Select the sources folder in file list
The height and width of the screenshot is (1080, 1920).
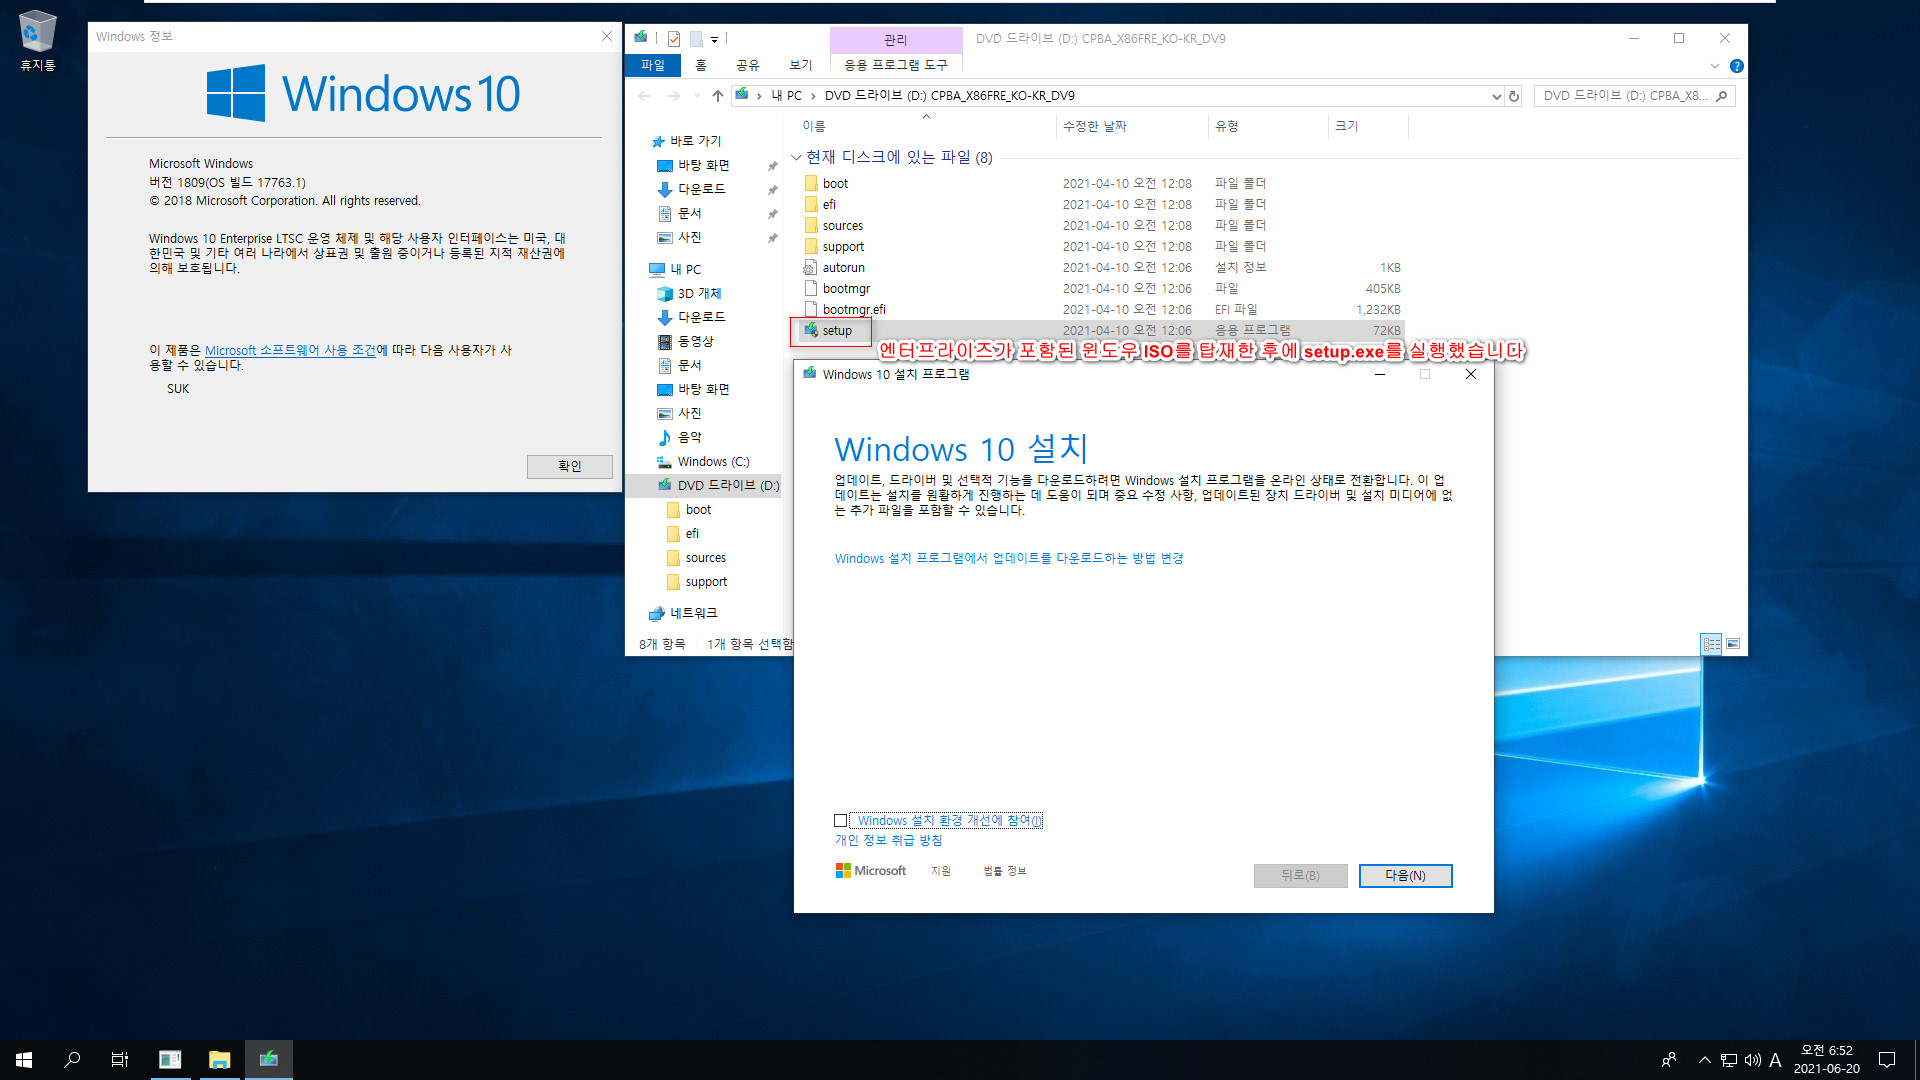click(x=842, y=226)
